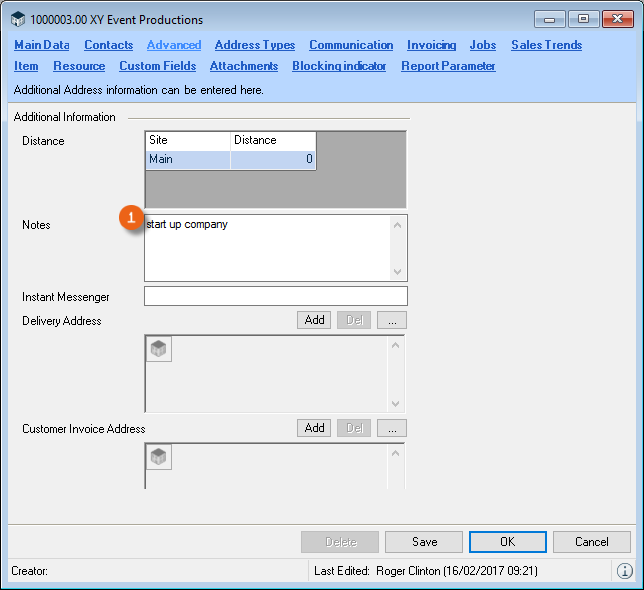
Task: Open Delivery Address browse ellipsis button
Action: 391,320
